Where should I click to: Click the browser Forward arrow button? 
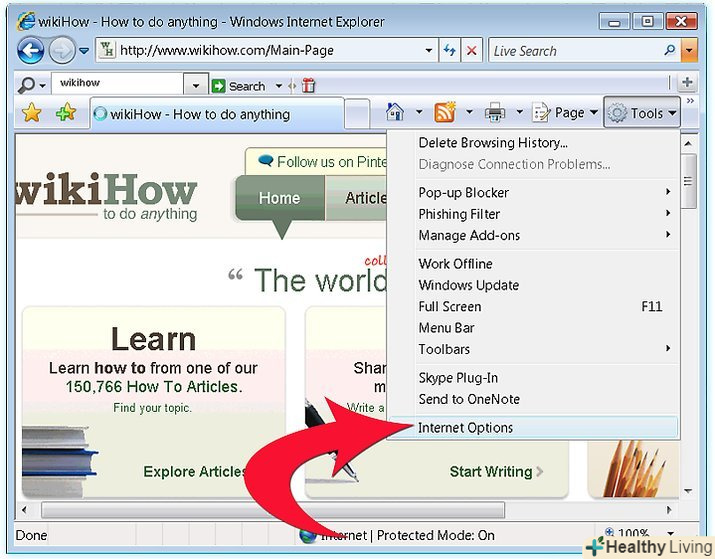point(62,51)
